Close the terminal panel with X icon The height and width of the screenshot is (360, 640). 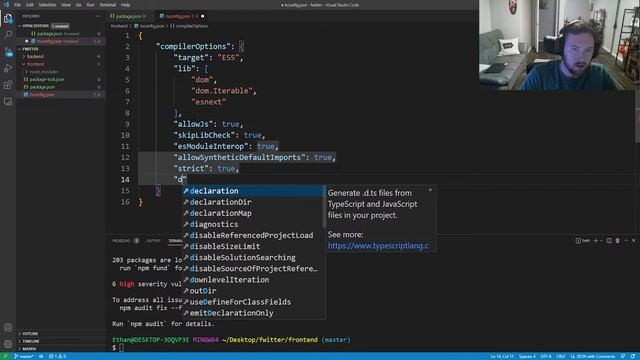point(634,241)
